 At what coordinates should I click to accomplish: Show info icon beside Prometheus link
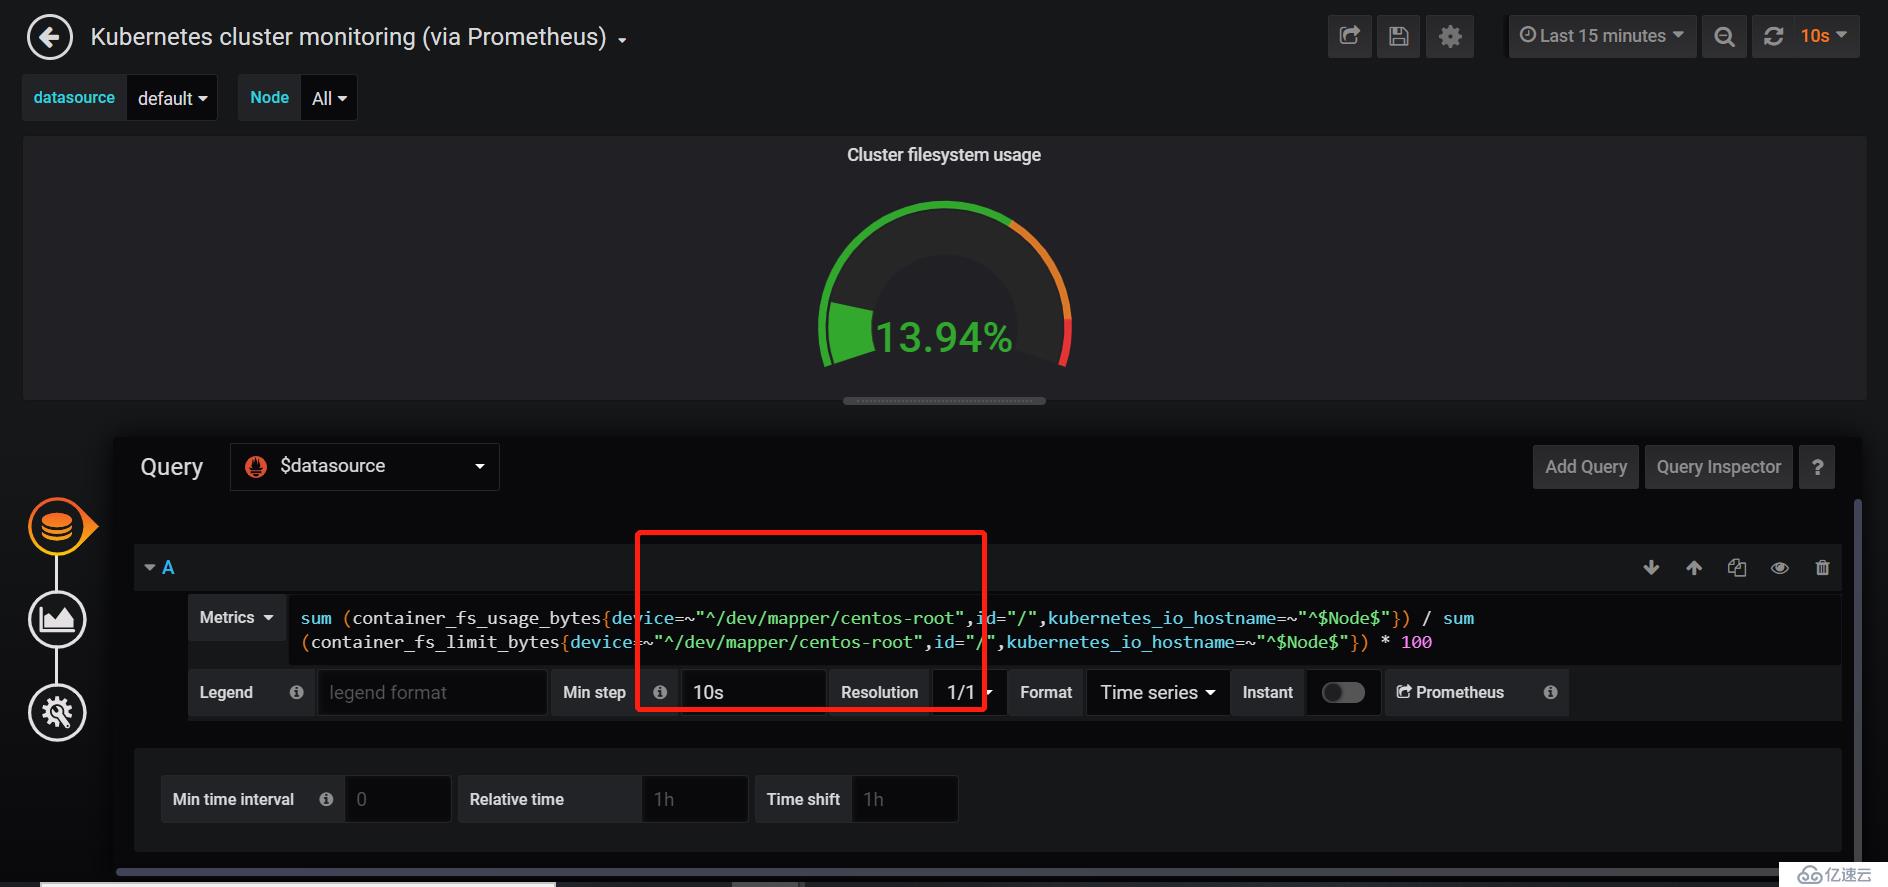pyautogui.click(x=1550, y=692)
